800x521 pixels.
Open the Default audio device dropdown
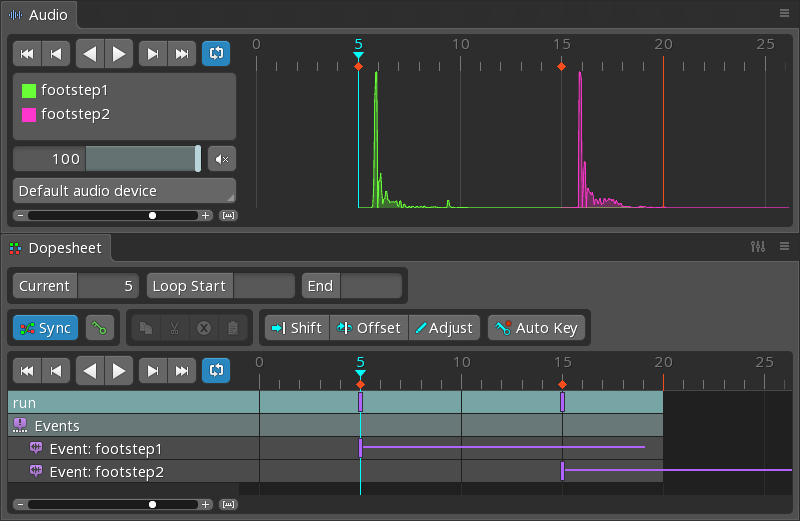click(124, 191)
